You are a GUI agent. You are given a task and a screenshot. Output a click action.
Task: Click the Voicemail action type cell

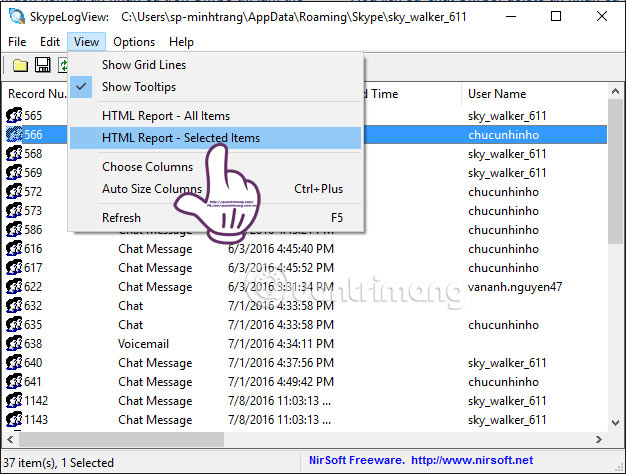(x=143, y=344)
